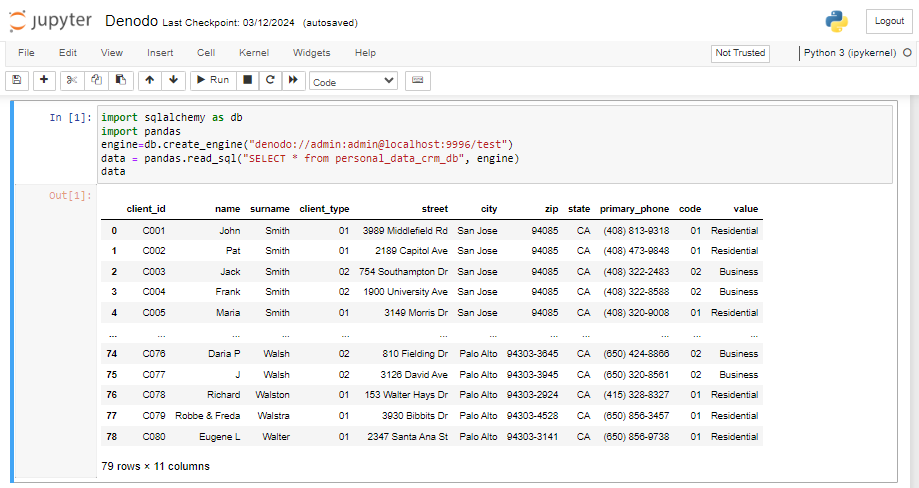Click the surname column header
Image resolution: width=919 pixels, height=488 pixels.
point(270,209)
